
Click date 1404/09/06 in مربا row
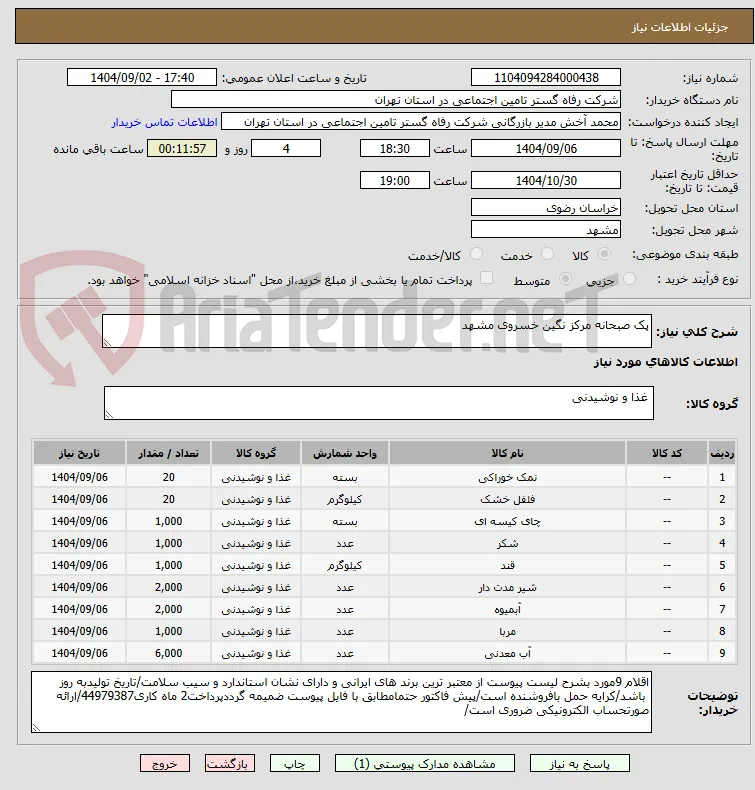(x=80, y=631)
